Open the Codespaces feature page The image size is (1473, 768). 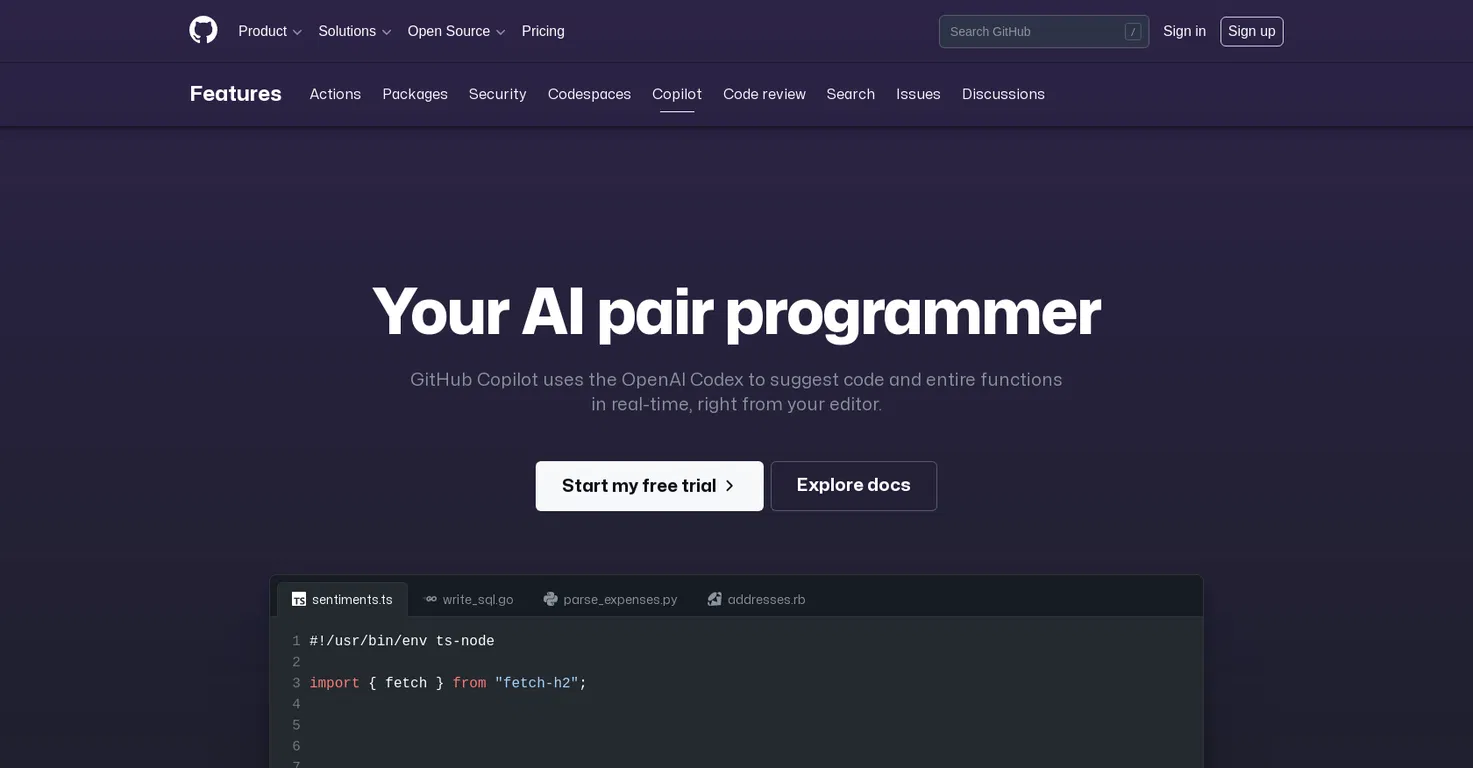point(589,94)
